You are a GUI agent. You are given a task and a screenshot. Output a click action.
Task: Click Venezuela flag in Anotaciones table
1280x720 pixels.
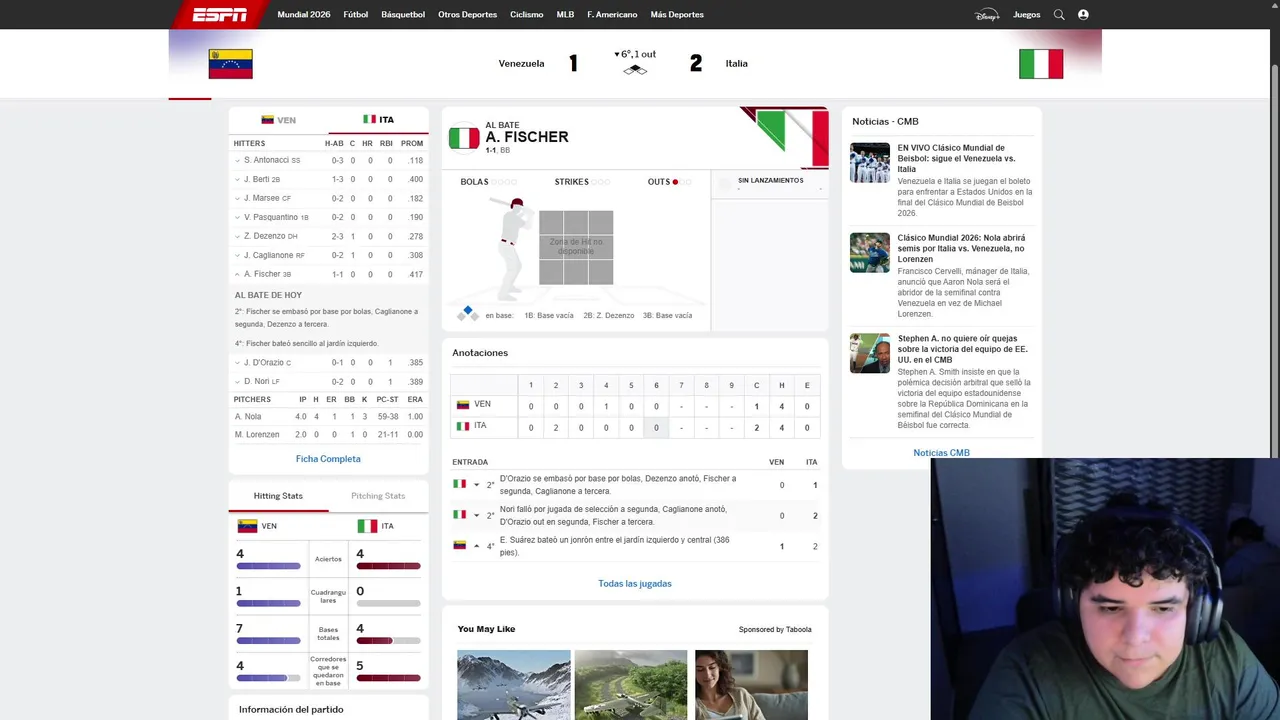[463, 405]
